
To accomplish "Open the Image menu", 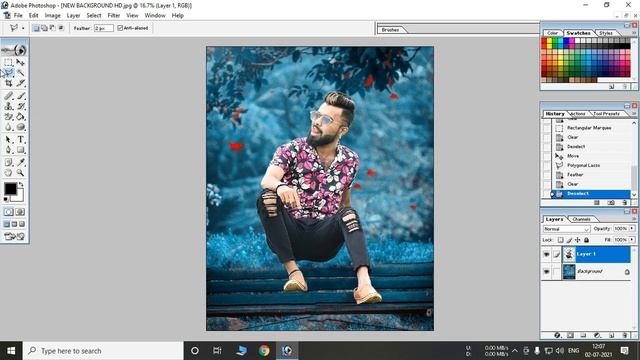I will (52, 16).
